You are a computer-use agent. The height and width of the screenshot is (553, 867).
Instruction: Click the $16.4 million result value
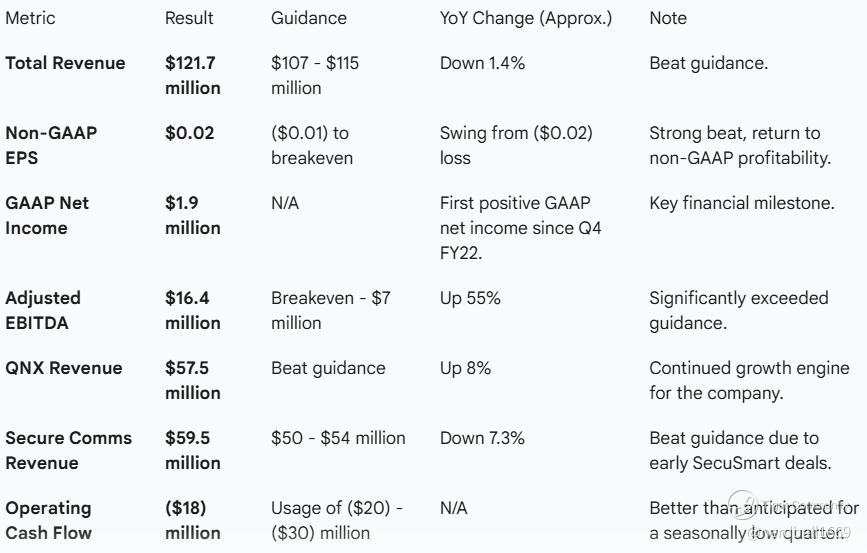pos(192,310)
